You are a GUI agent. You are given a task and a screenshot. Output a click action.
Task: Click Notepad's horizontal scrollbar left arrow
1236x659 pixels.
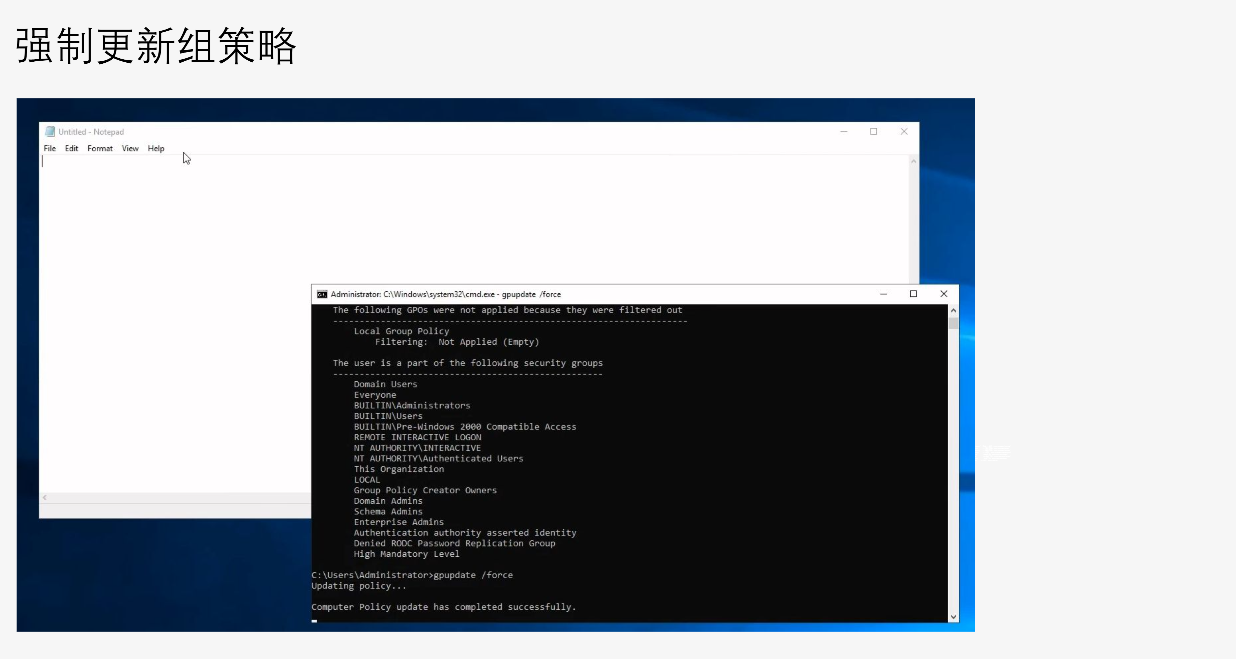[x=44, y=498]
